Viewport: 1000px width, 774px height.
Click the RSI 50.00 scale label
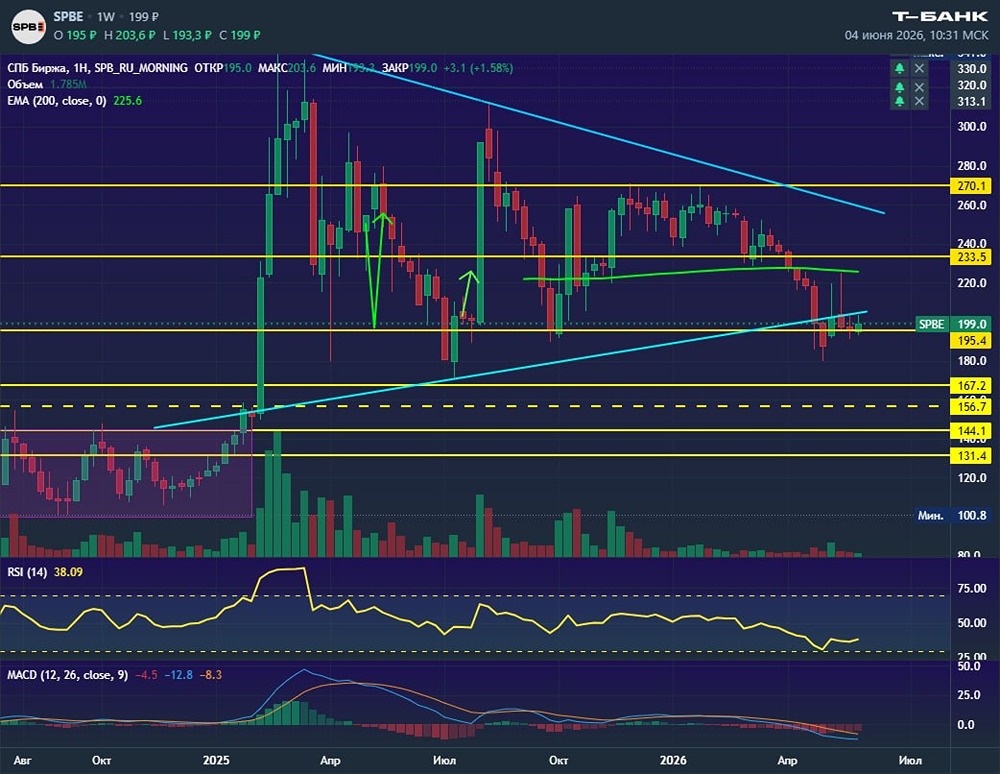coord(971,623)
